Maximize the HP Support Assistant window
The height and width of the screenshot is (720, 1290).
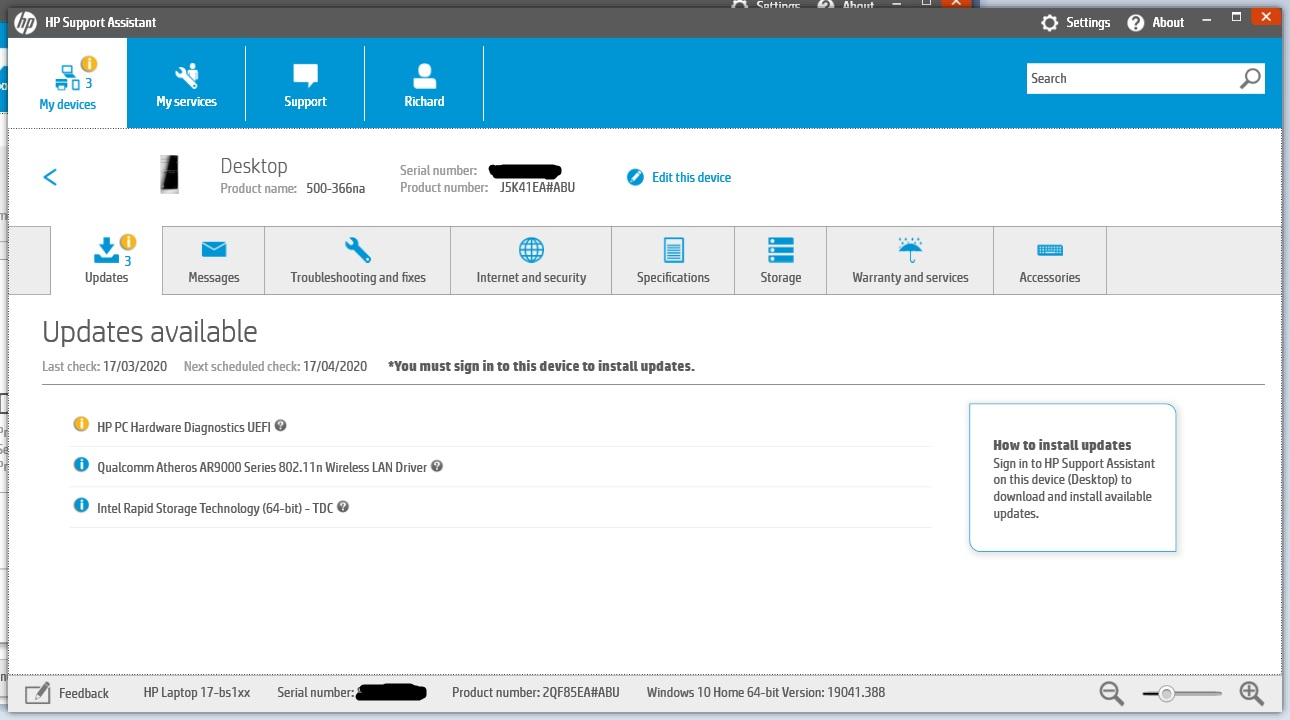coord(1236,17)
